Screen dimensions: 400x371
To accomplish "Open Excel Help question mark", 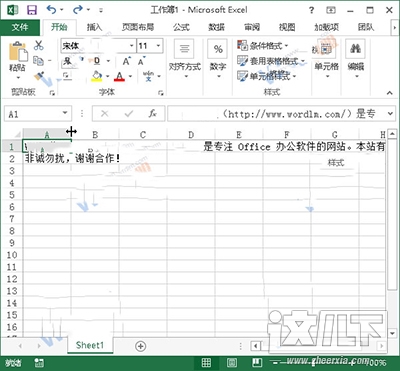I will (x=311, y=10).
